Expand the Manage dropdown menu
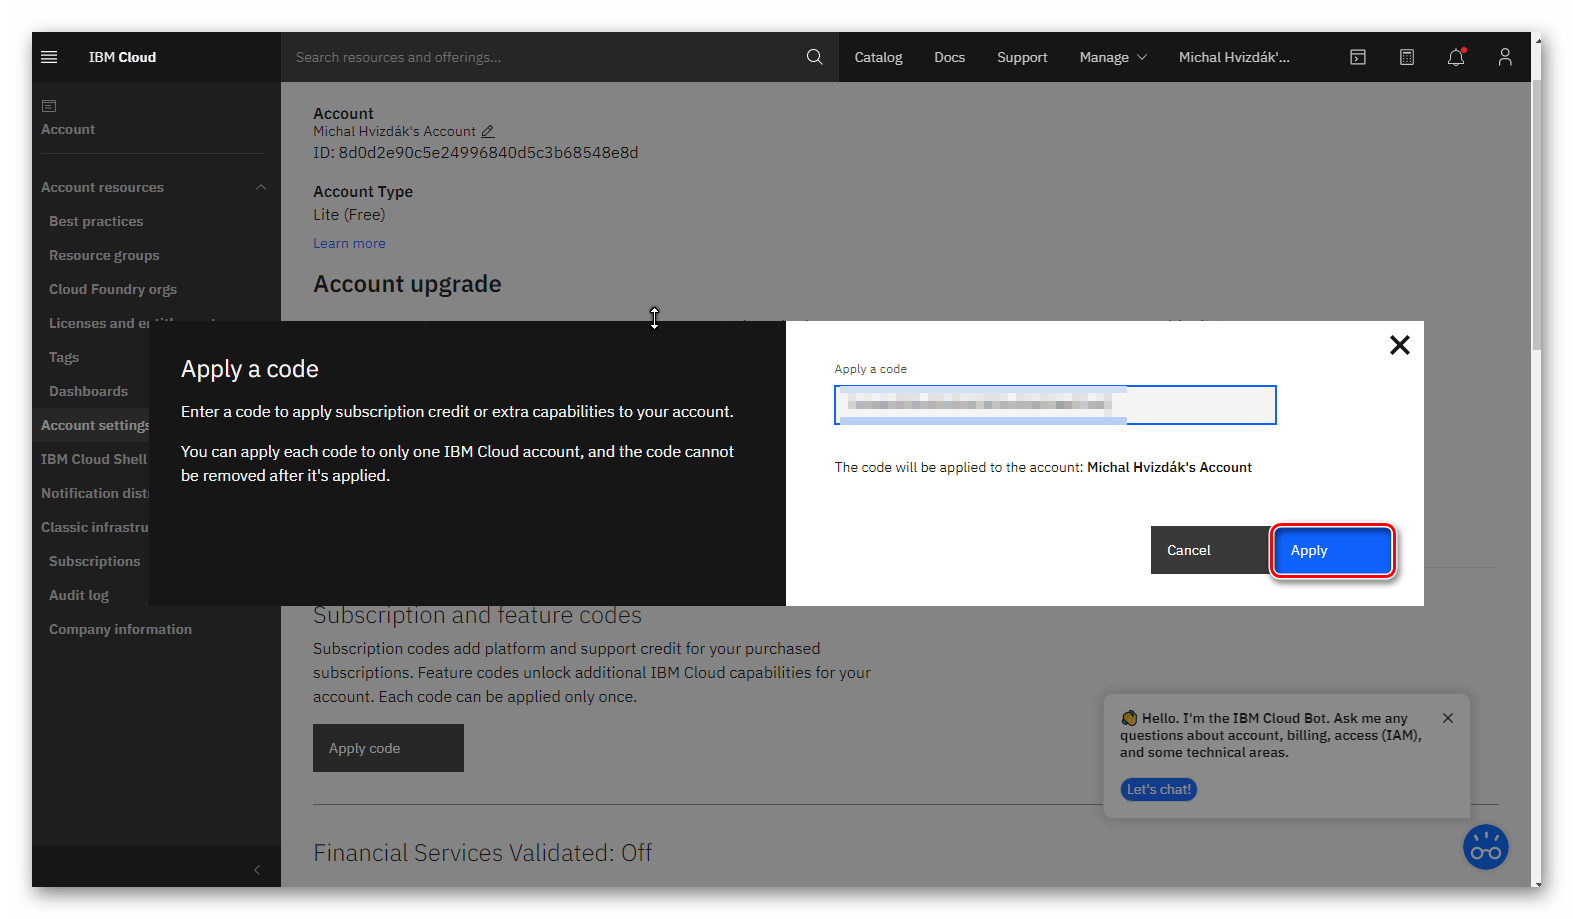The image size is (1573, 919). click(1112, 57)
